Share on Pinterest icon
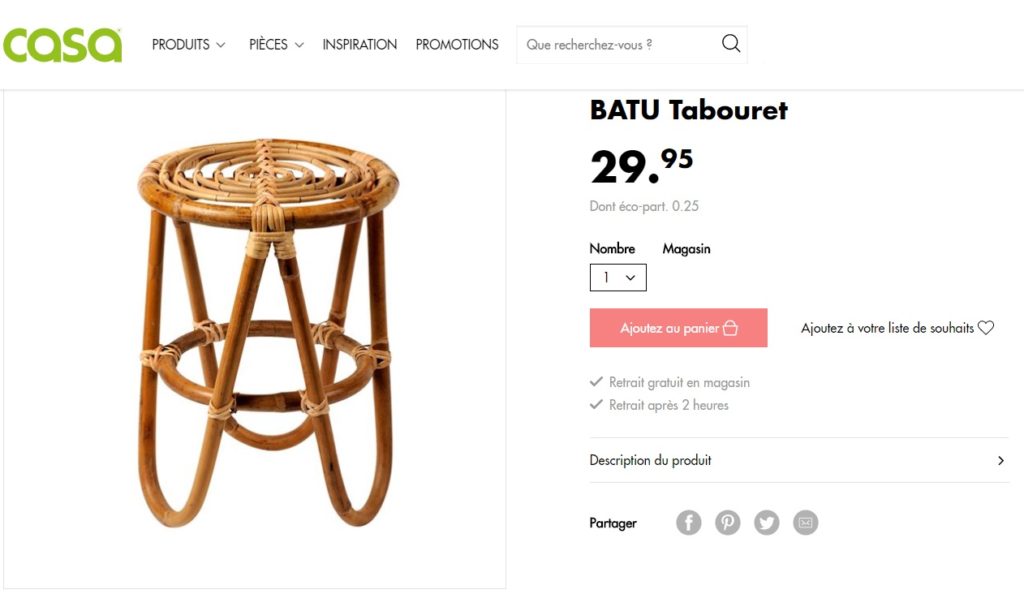The width and height of the screenshot is (1024, 594). pos(728,522)
